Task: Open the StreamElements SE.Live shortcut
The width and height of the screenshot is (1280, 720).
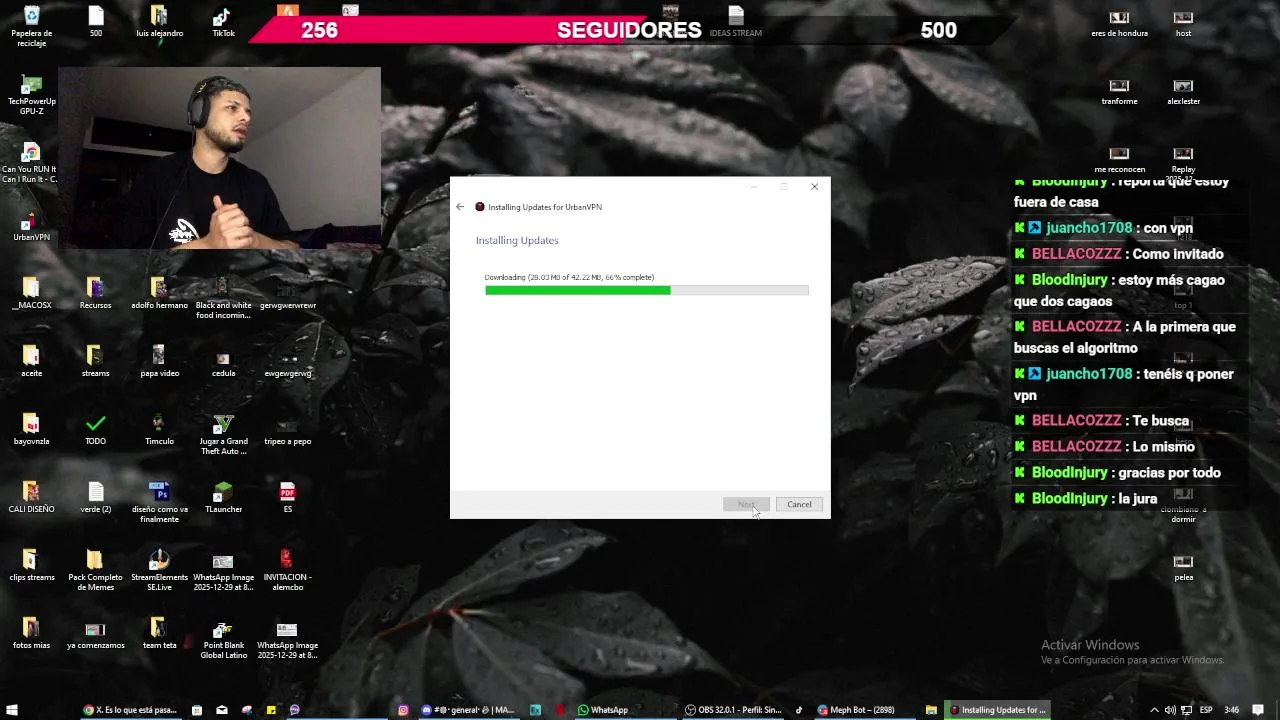Action: pos(159,571)
